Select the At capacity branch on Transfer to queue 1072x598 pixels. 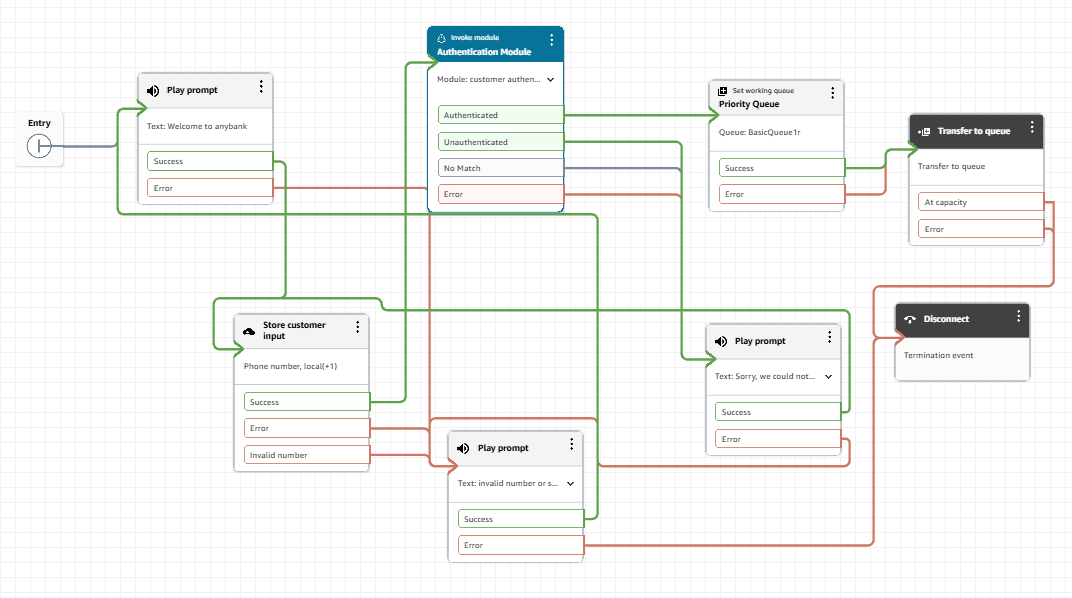point(979,202)
